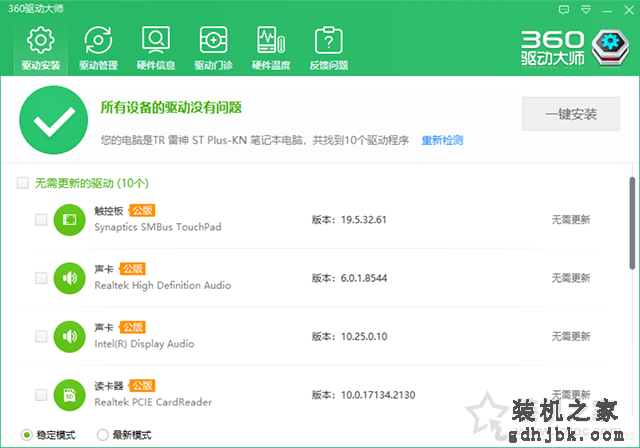Screen dimensions: 640x448
Task: Click the 公版 badge beside 触控板
Action: click(142, 211)
